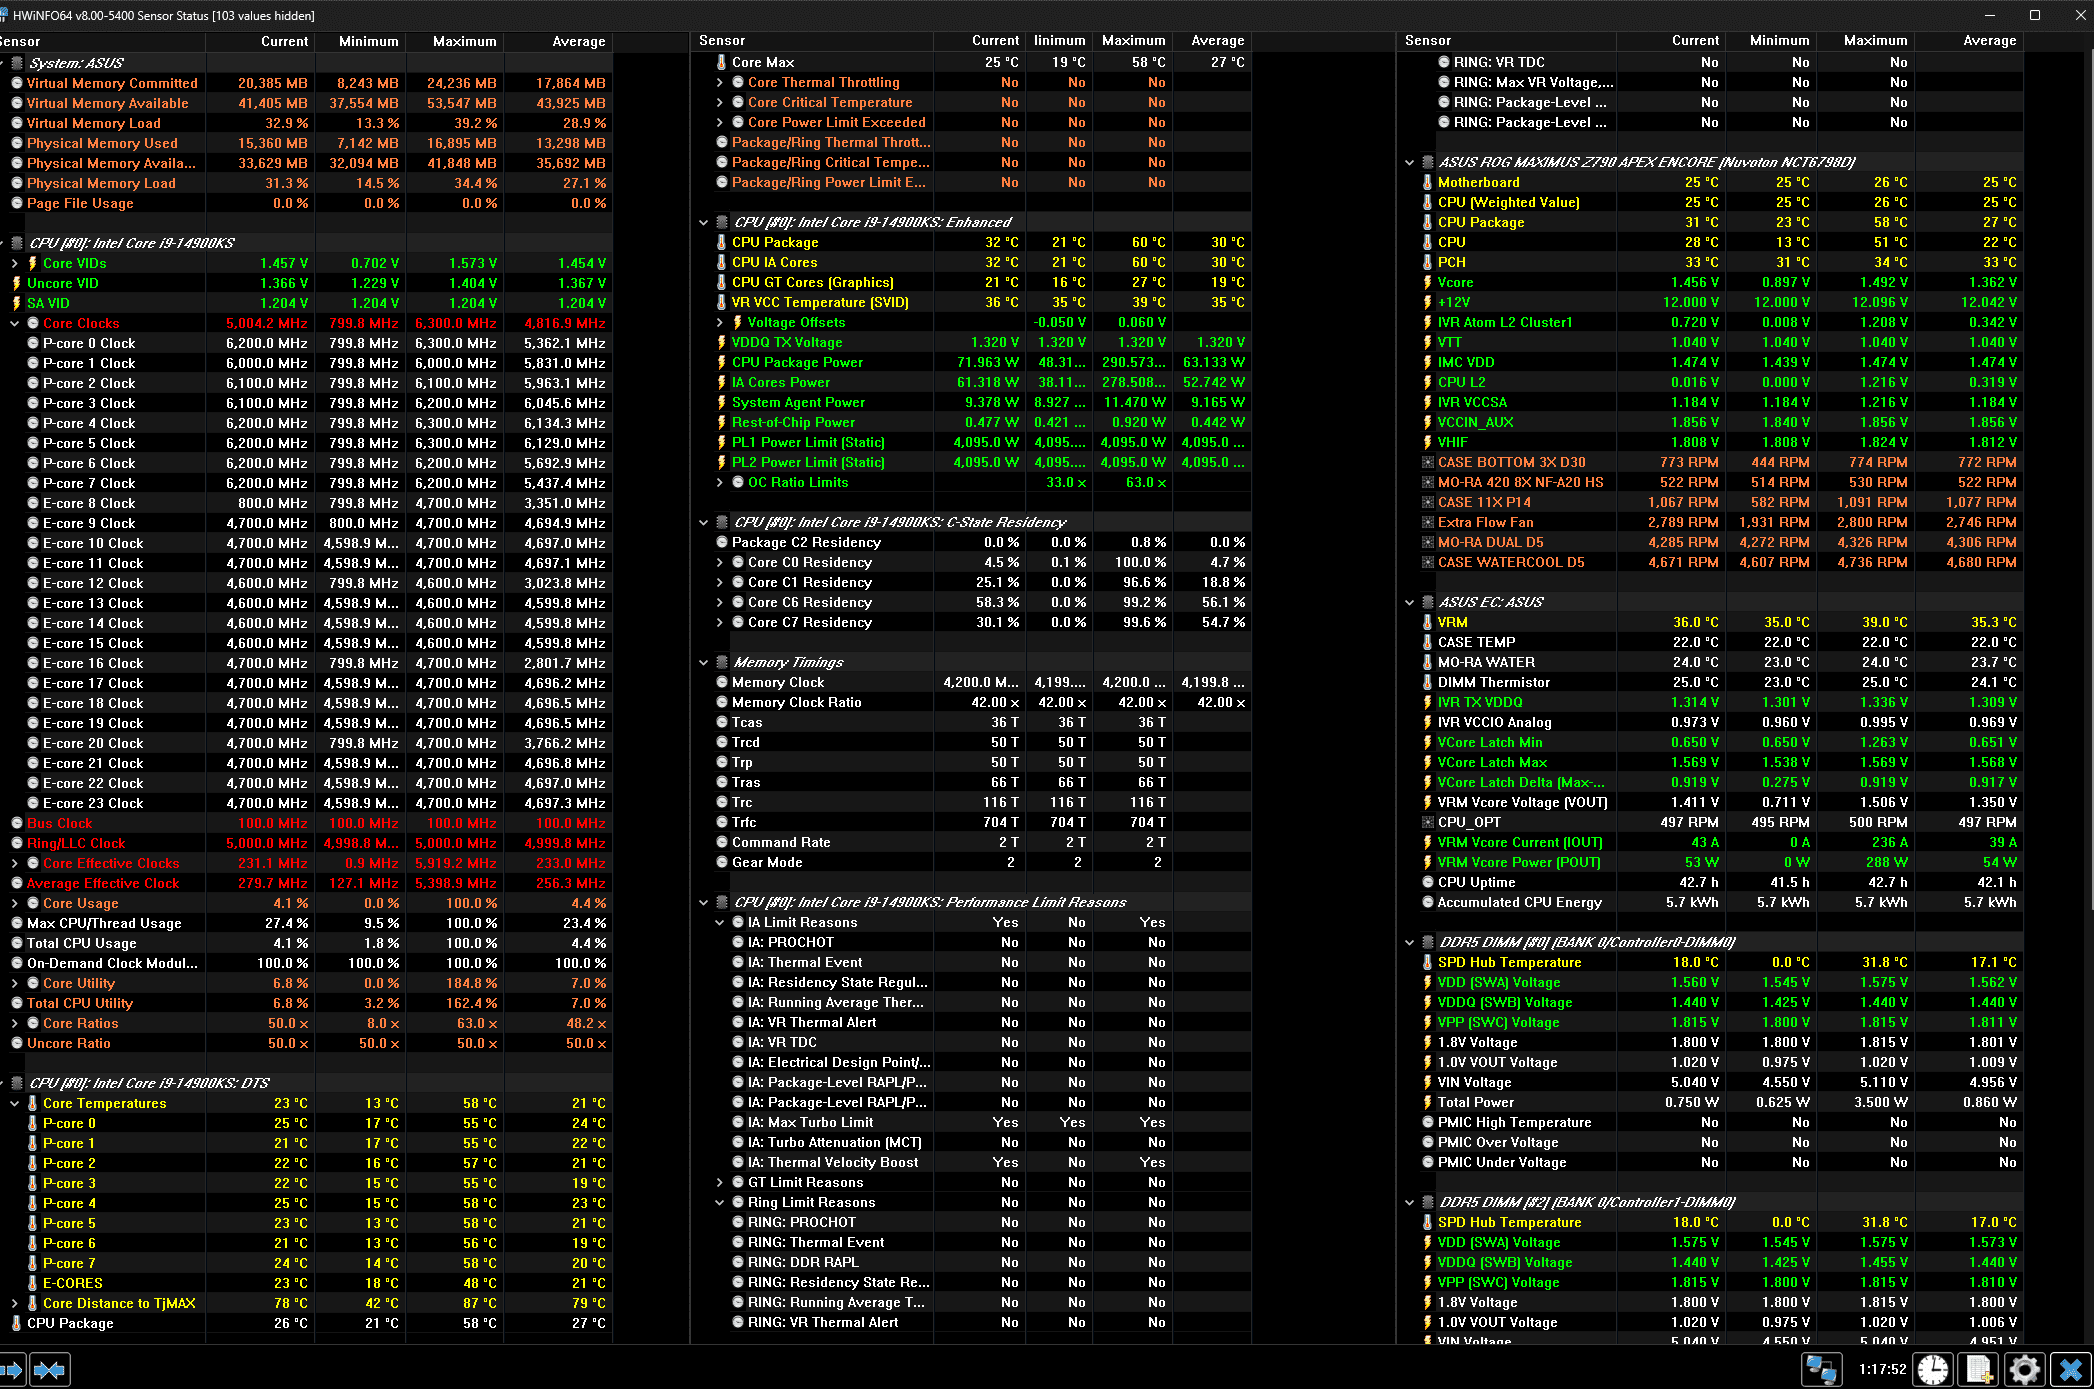Image resolution: width=2094 pixels, height=1389 pixels.
Task: Select the DIMM Thermistor row
Action: (1712, 682)
